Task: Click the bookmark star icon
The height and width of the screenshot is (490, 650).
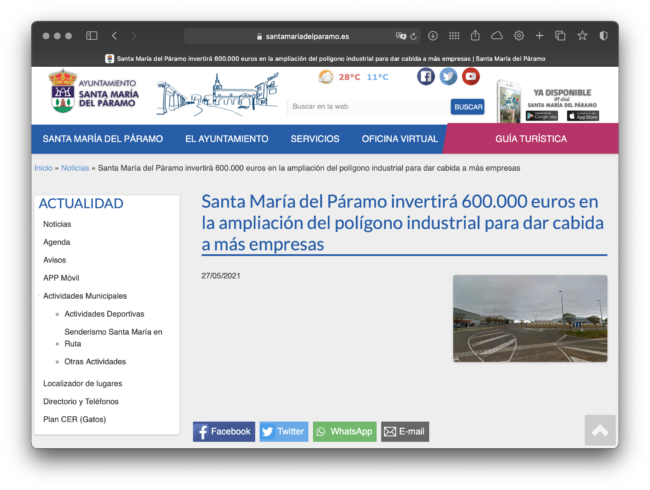Action: (582, 36)
